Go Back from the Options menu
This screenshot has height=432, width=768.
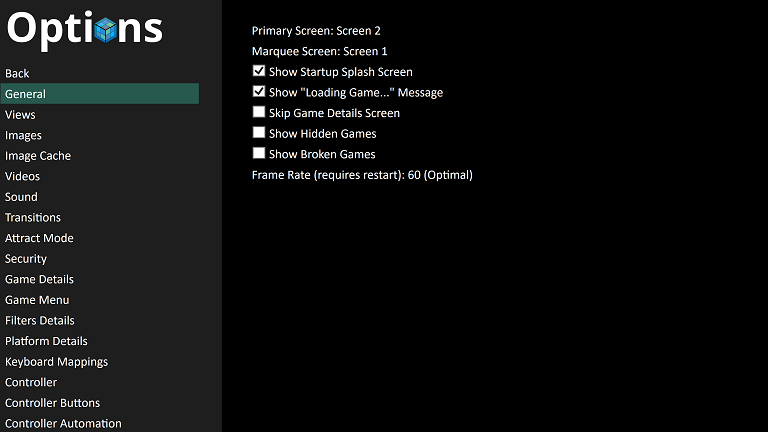17,73
